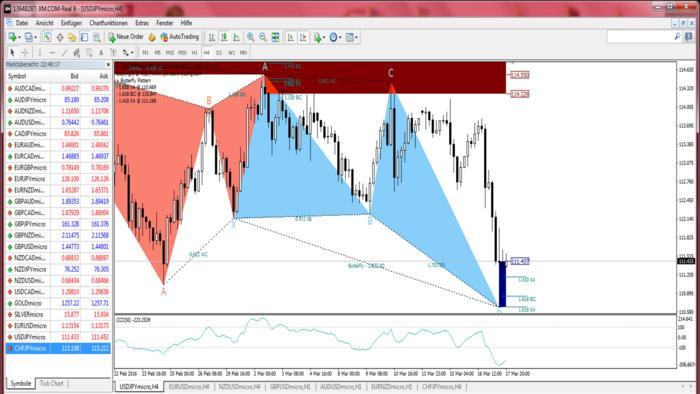This screenshot has height=394, width=700.
Task: Select GOLDmicro in market watch
Action: click(58, 303)
